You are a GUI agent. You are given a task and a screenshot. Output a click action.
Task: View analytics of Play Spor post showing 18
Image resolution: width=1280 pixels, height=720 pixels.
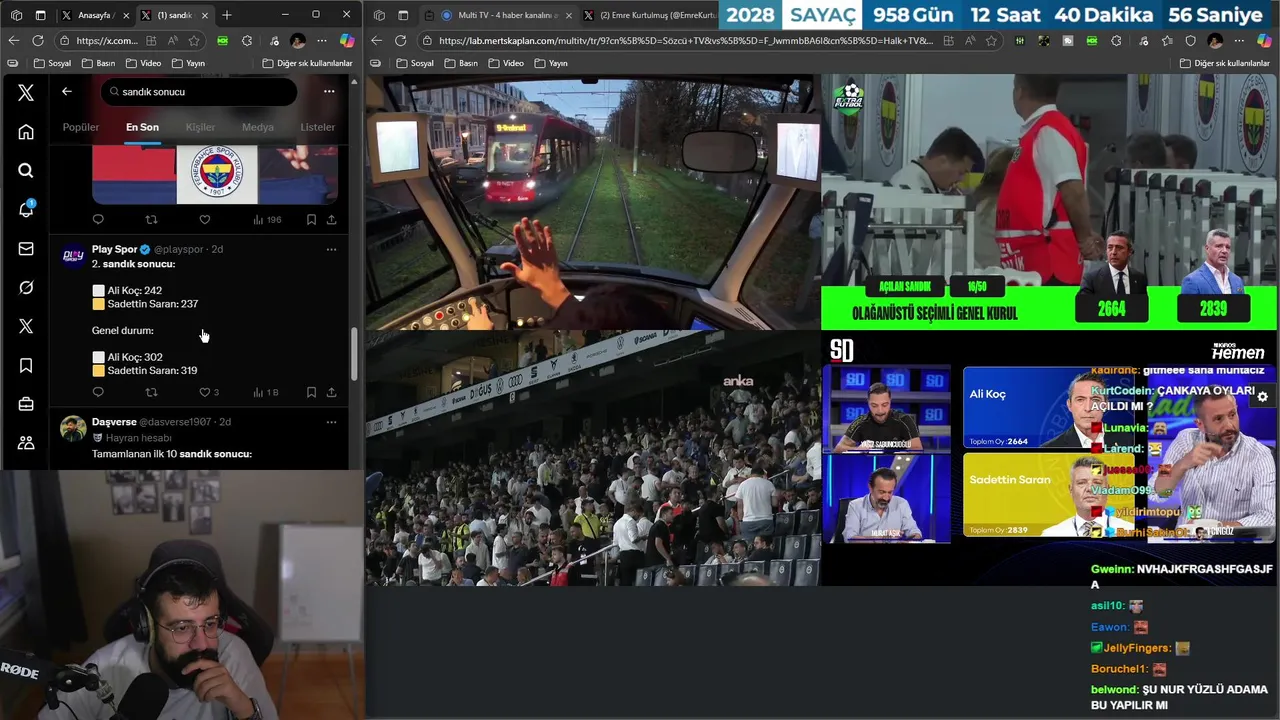pyautogui.click(x=265, y=392)
